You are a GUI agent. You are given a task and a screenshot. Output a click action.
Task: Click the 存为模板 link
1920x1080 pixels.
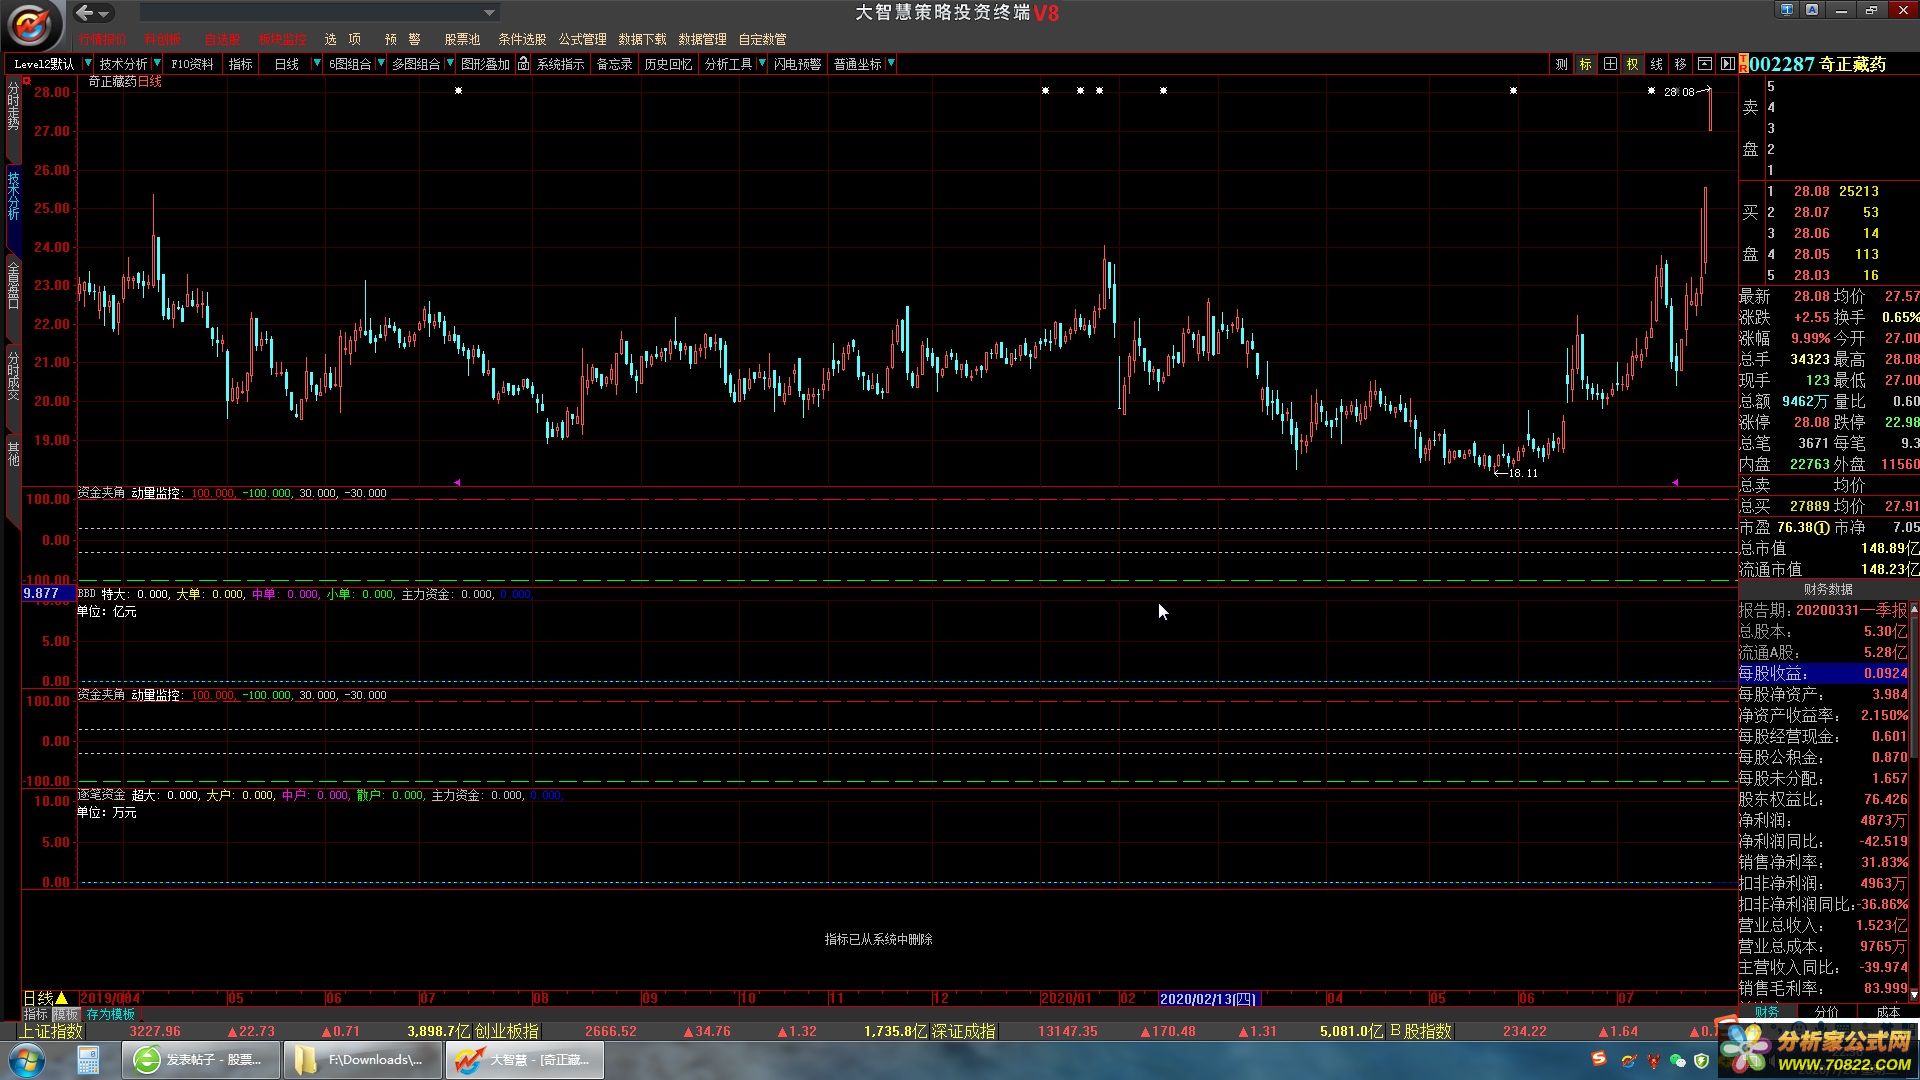pos(110,1014)
